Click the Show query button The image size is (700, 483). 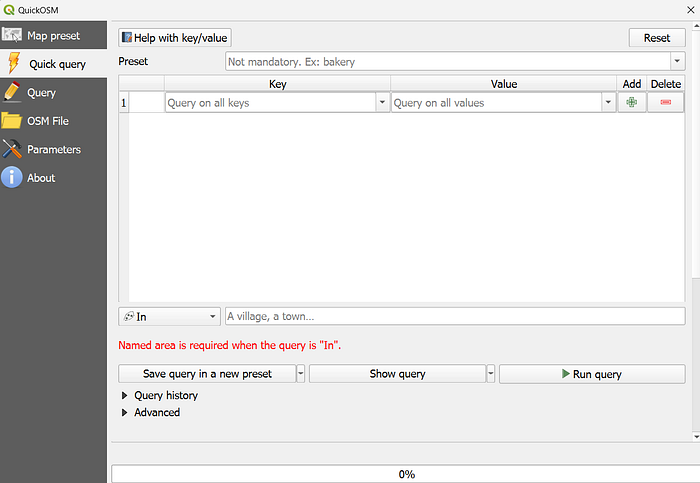pyautogui.click(x=397, y=374)
